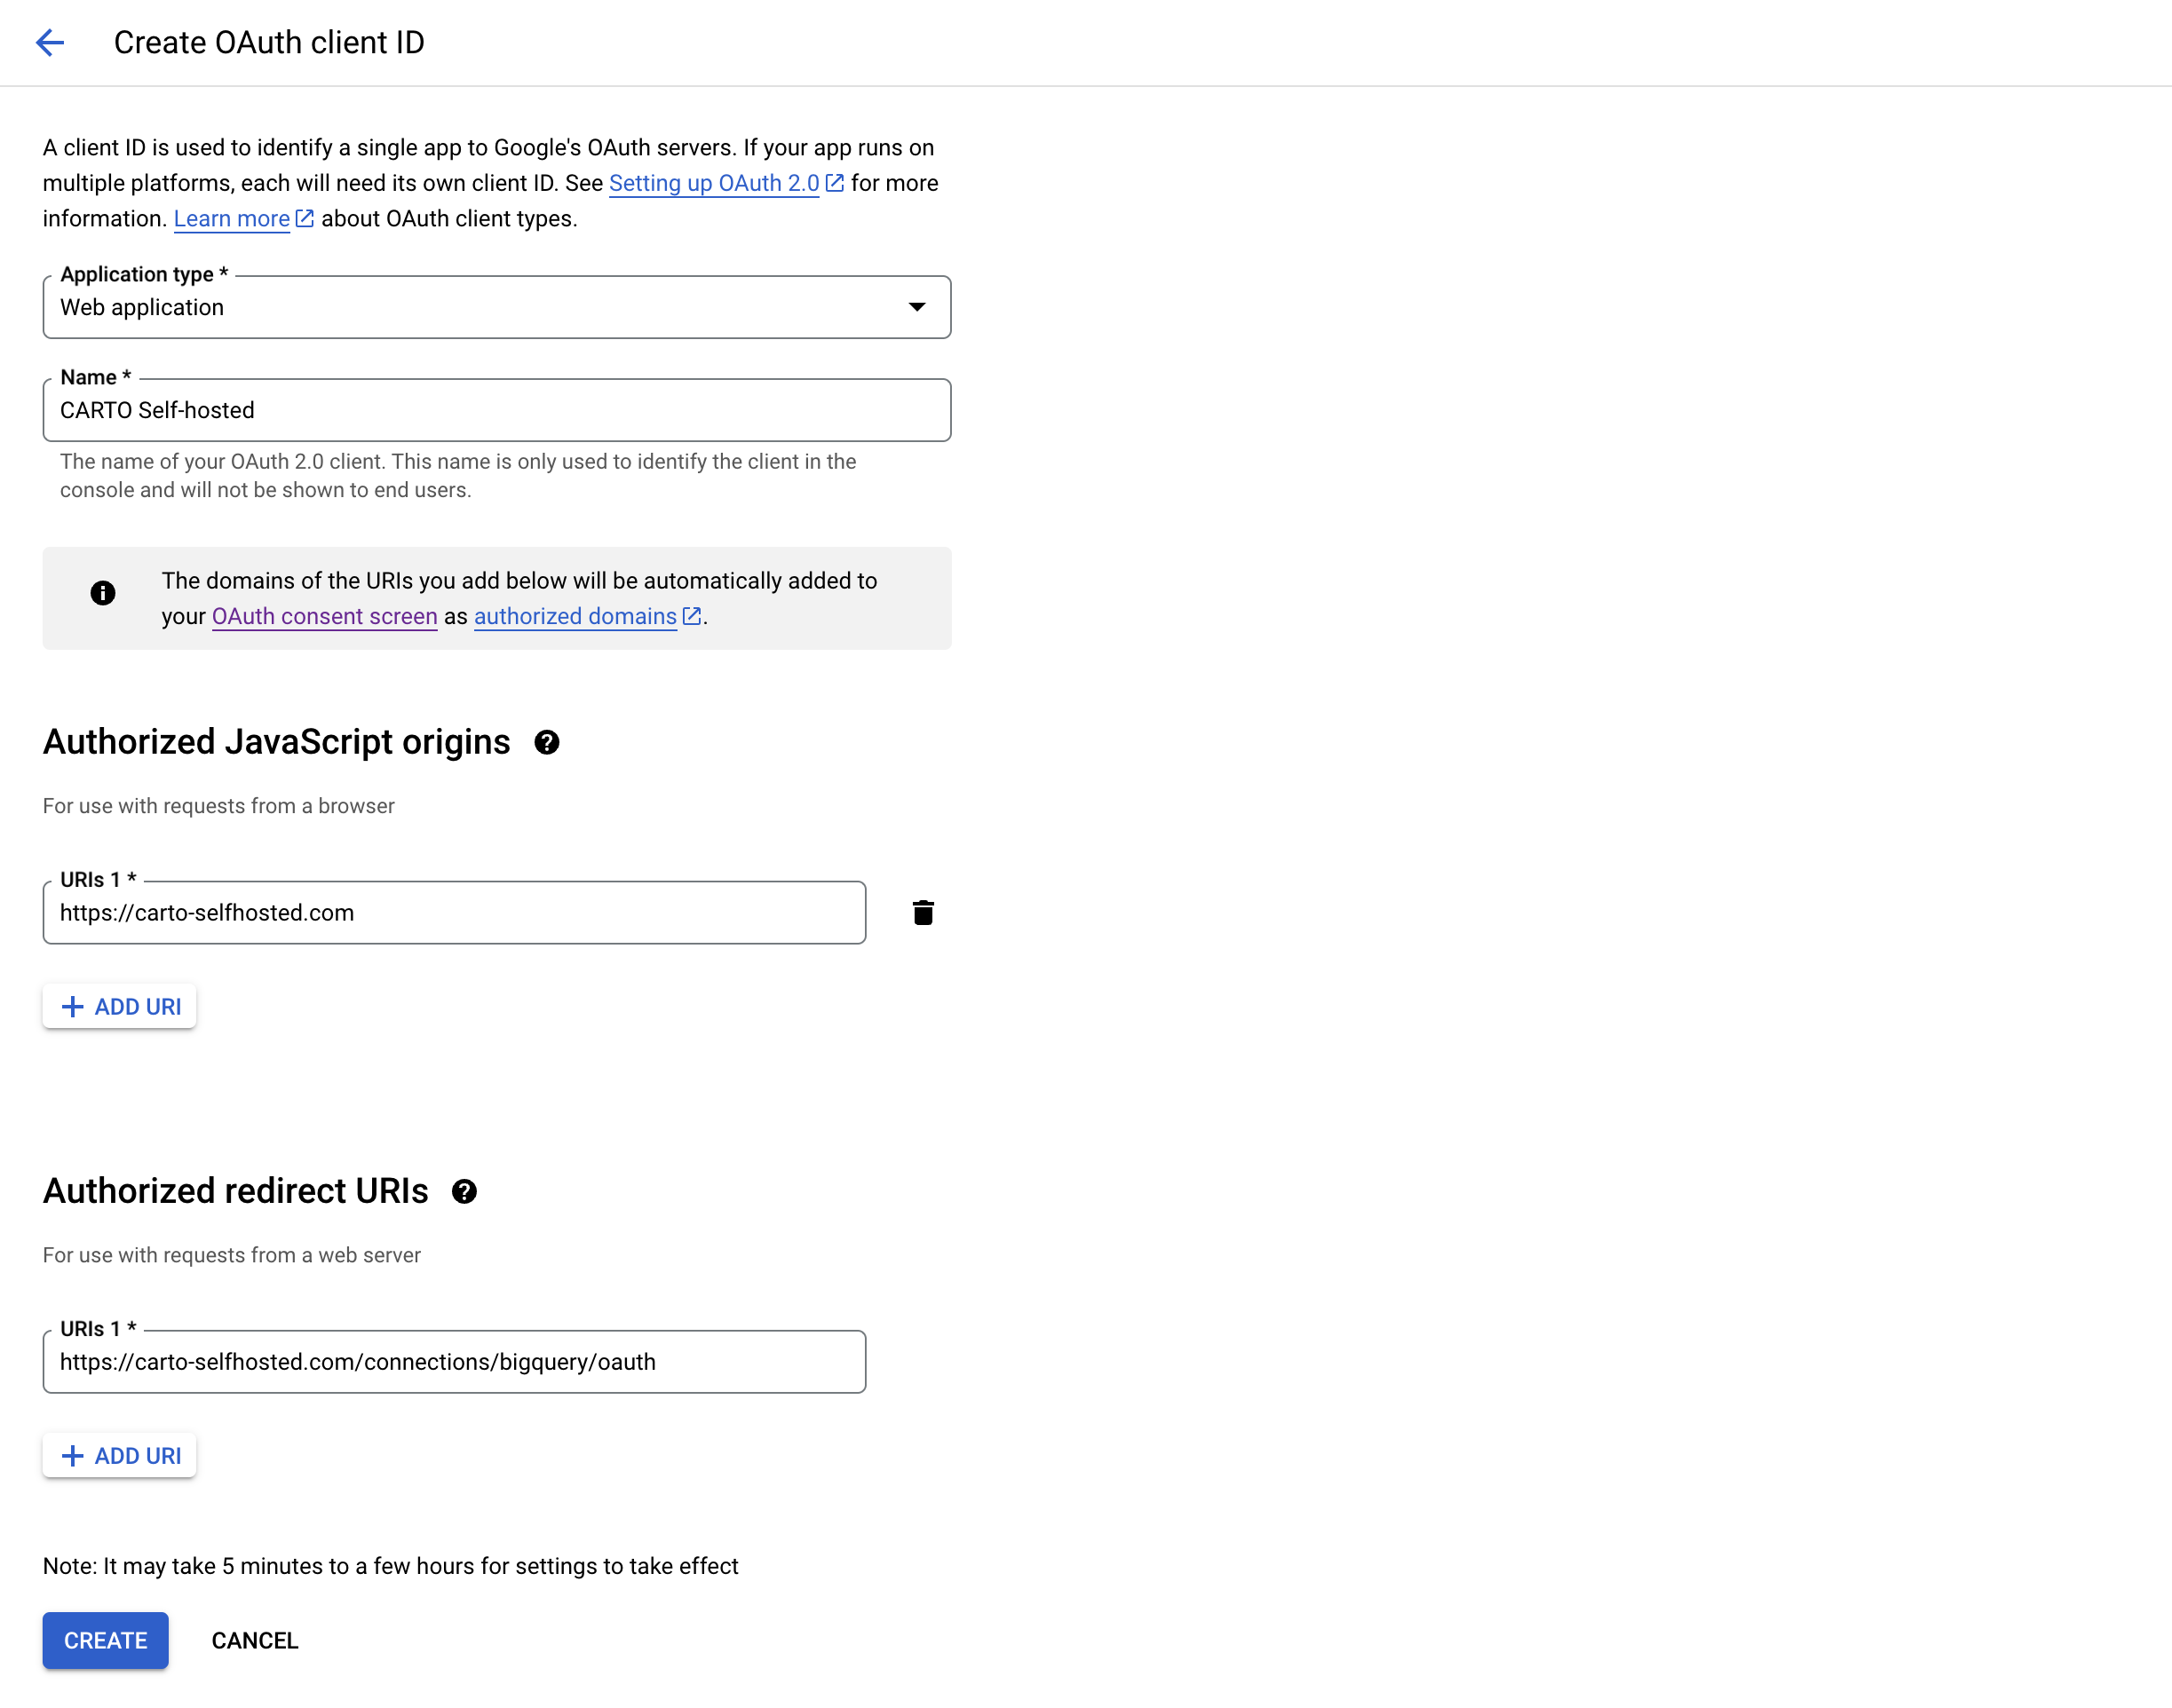Open help icon beside Authorized JavaScript origins
This screenshot has height=1708, width=2172.
tap(546, 742)
